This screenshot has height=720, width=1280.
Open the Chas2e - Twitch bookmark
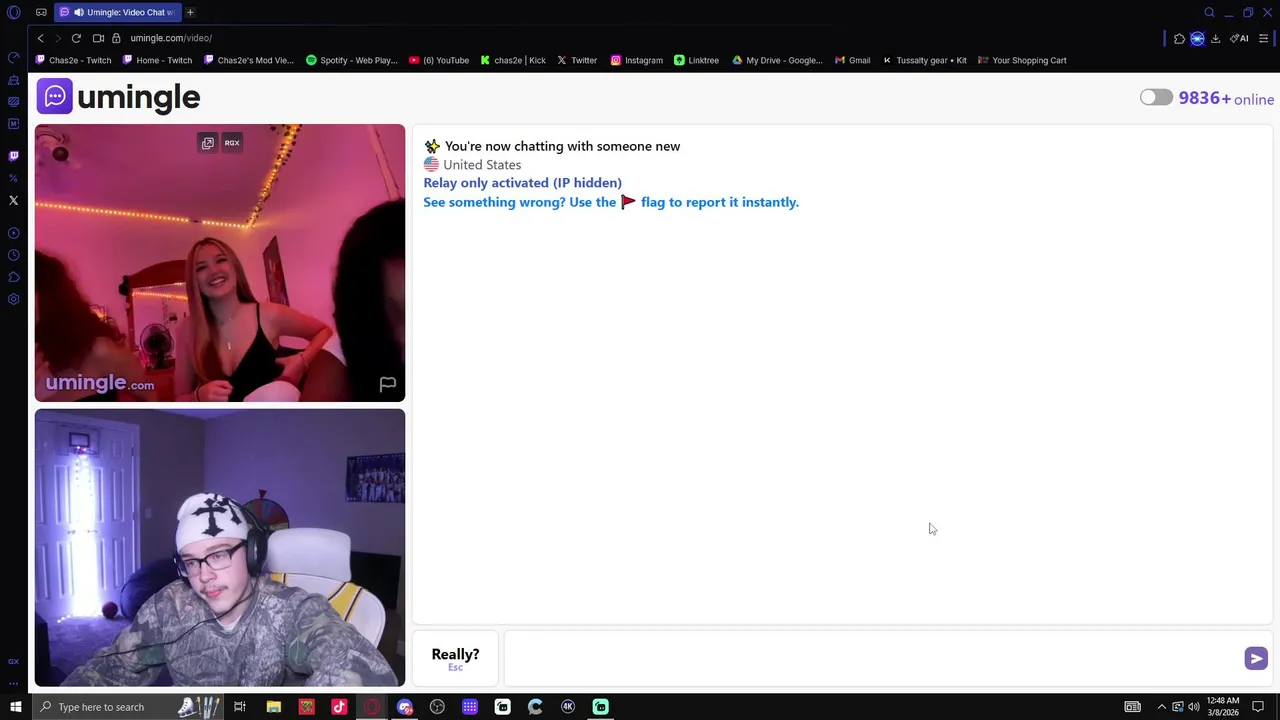[73, 60]
